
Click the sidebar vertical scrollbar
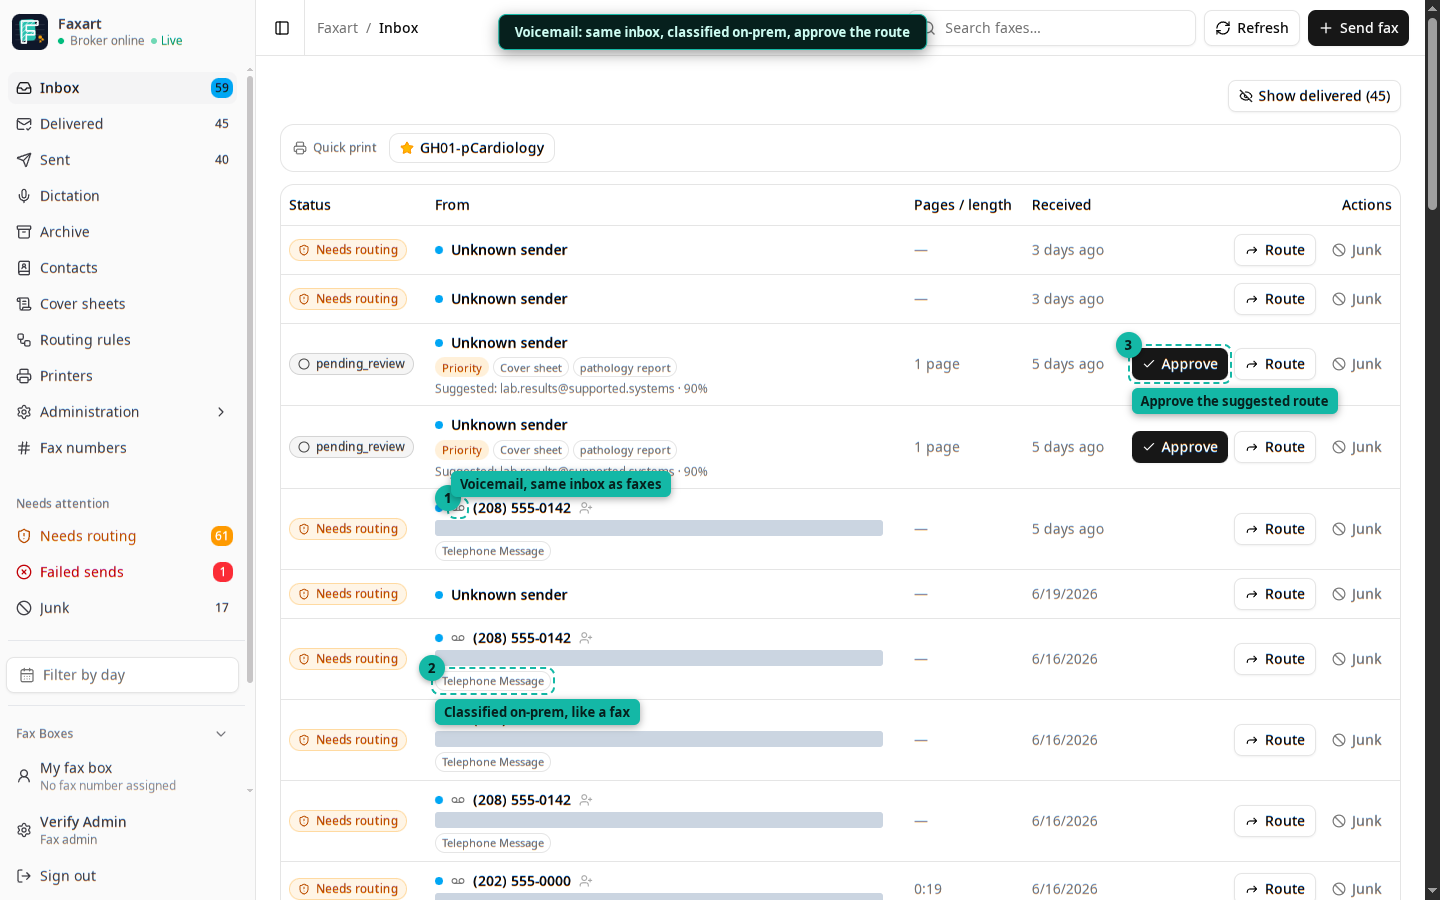point(250,380)
